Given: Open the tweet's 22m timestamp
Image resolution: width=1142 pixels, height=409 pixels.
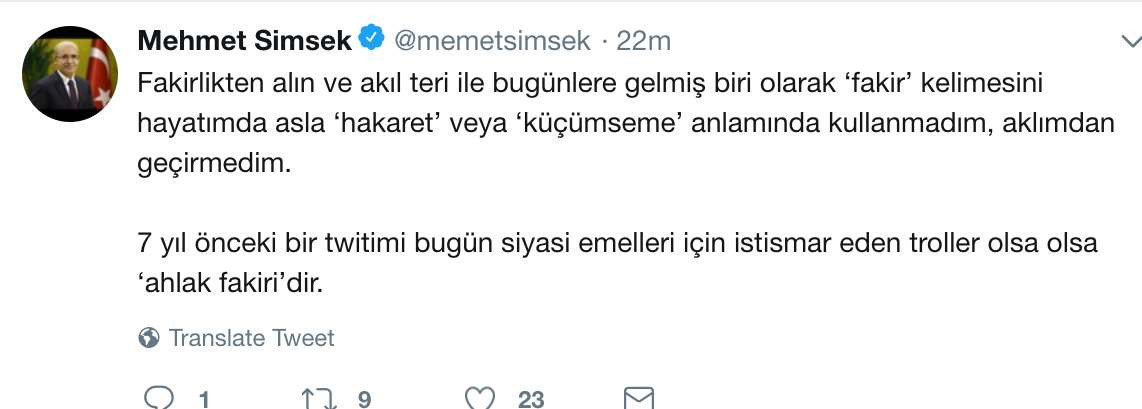Looking at the screenshot, I should point(643,41).
